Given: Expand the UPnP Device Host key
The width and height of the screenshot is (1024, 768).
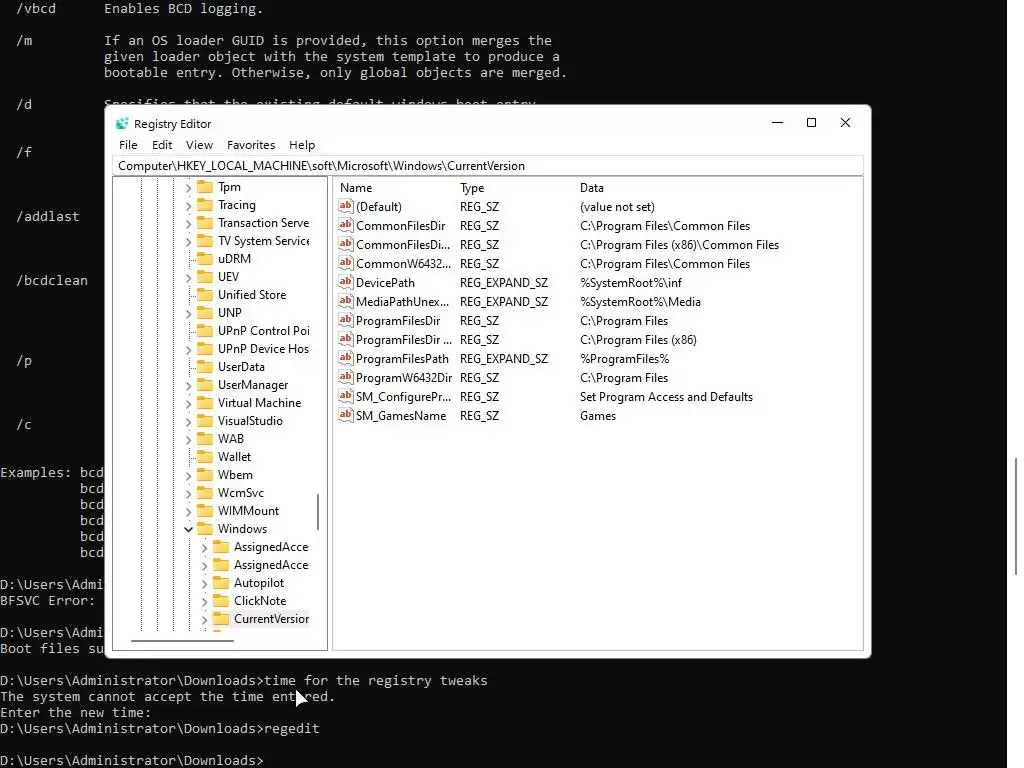Looking at the screenshot, I should click(188, 349).
